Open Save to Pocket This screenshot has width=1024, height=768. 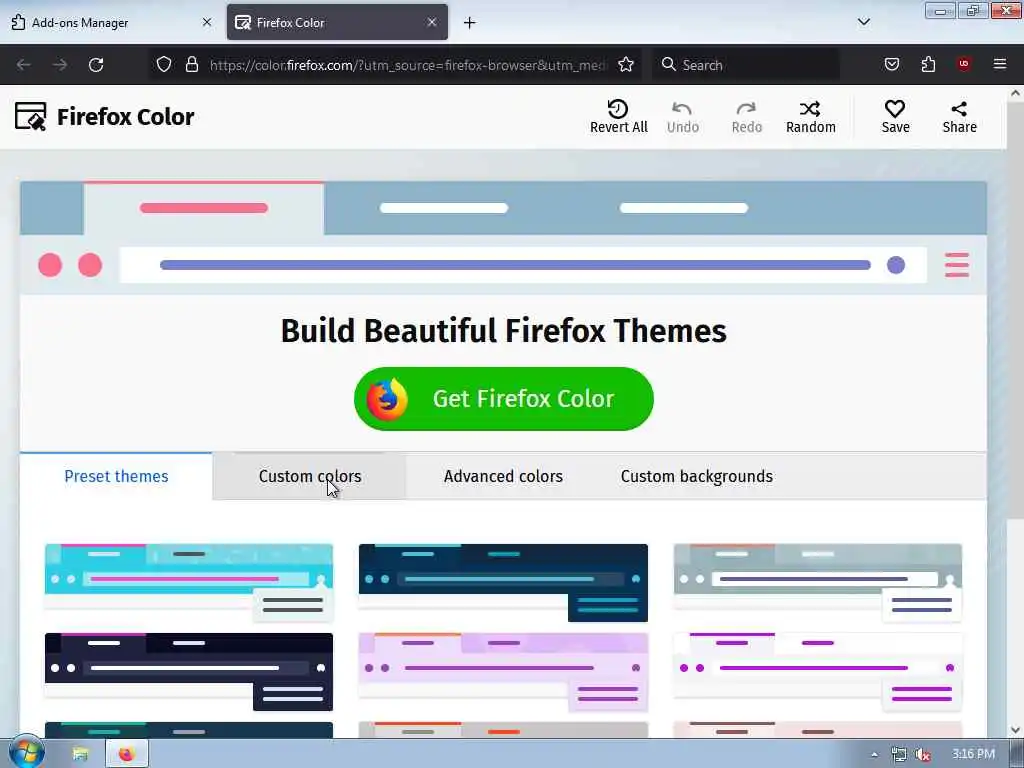(x=891, y=64)
